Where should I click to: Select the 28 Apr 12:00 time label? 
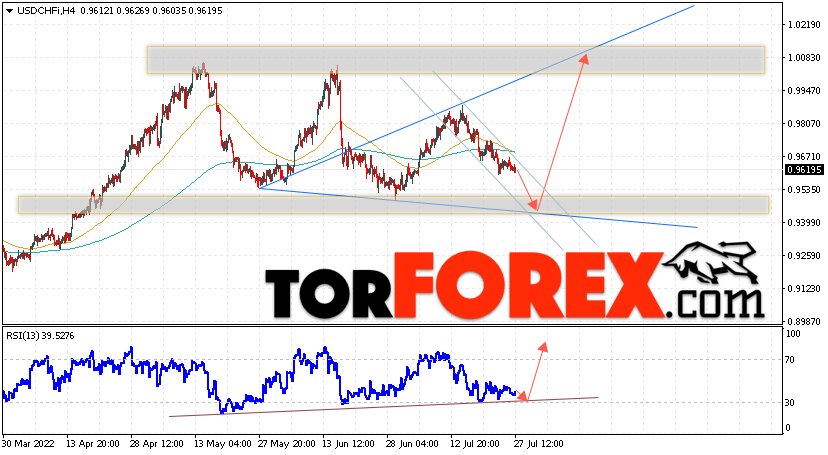point(157,444)
